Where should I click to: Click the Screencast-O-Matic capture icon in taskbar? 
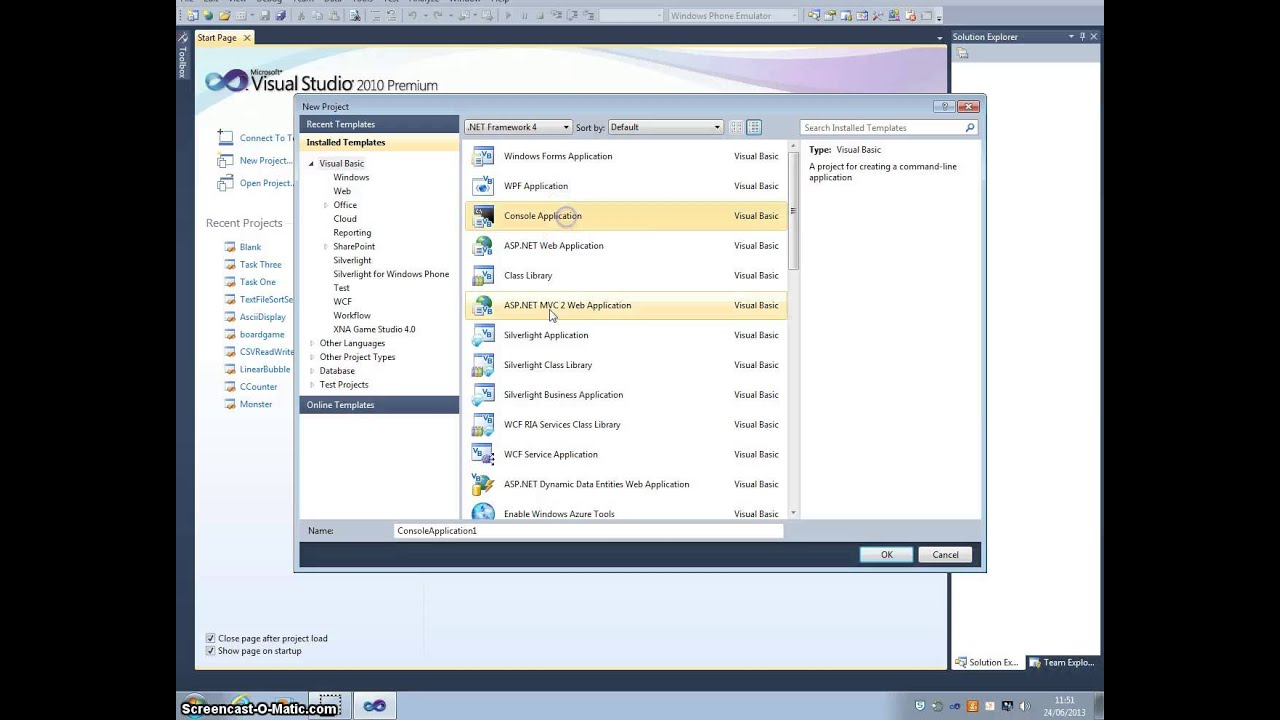(329, 706)
